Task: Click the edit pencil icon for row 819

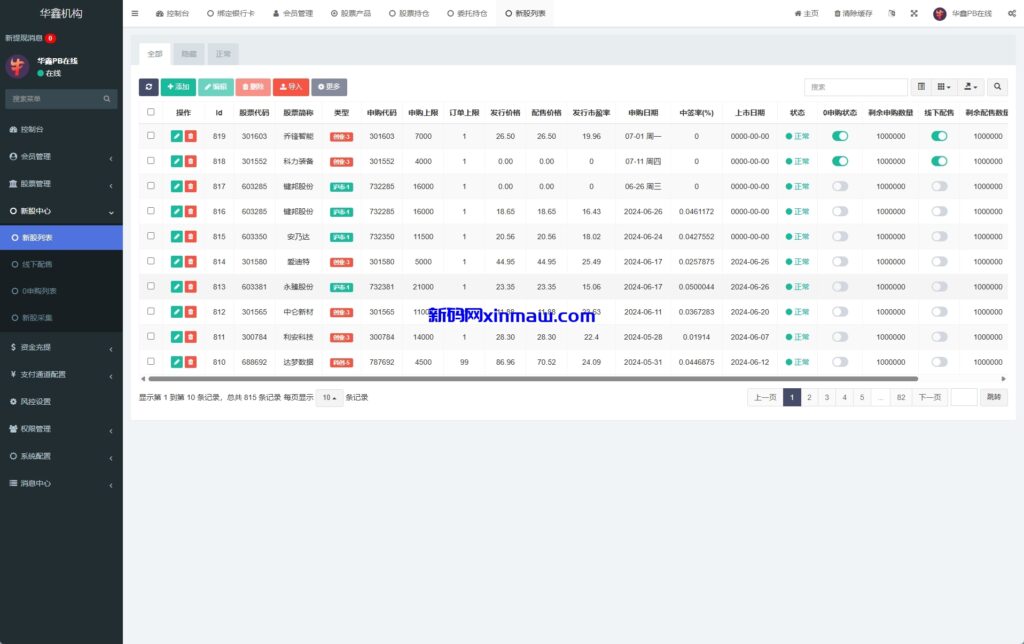Action: [177, 136]
